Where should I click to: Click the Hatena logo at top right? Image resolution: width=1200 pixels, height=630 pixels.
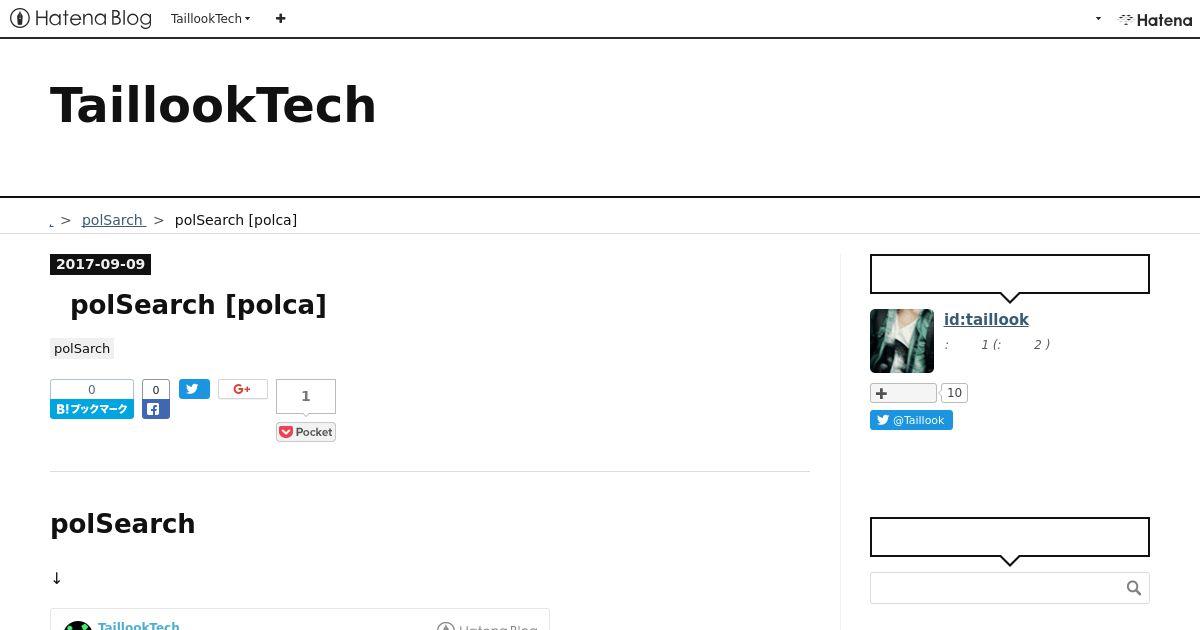click(1155, 19)
